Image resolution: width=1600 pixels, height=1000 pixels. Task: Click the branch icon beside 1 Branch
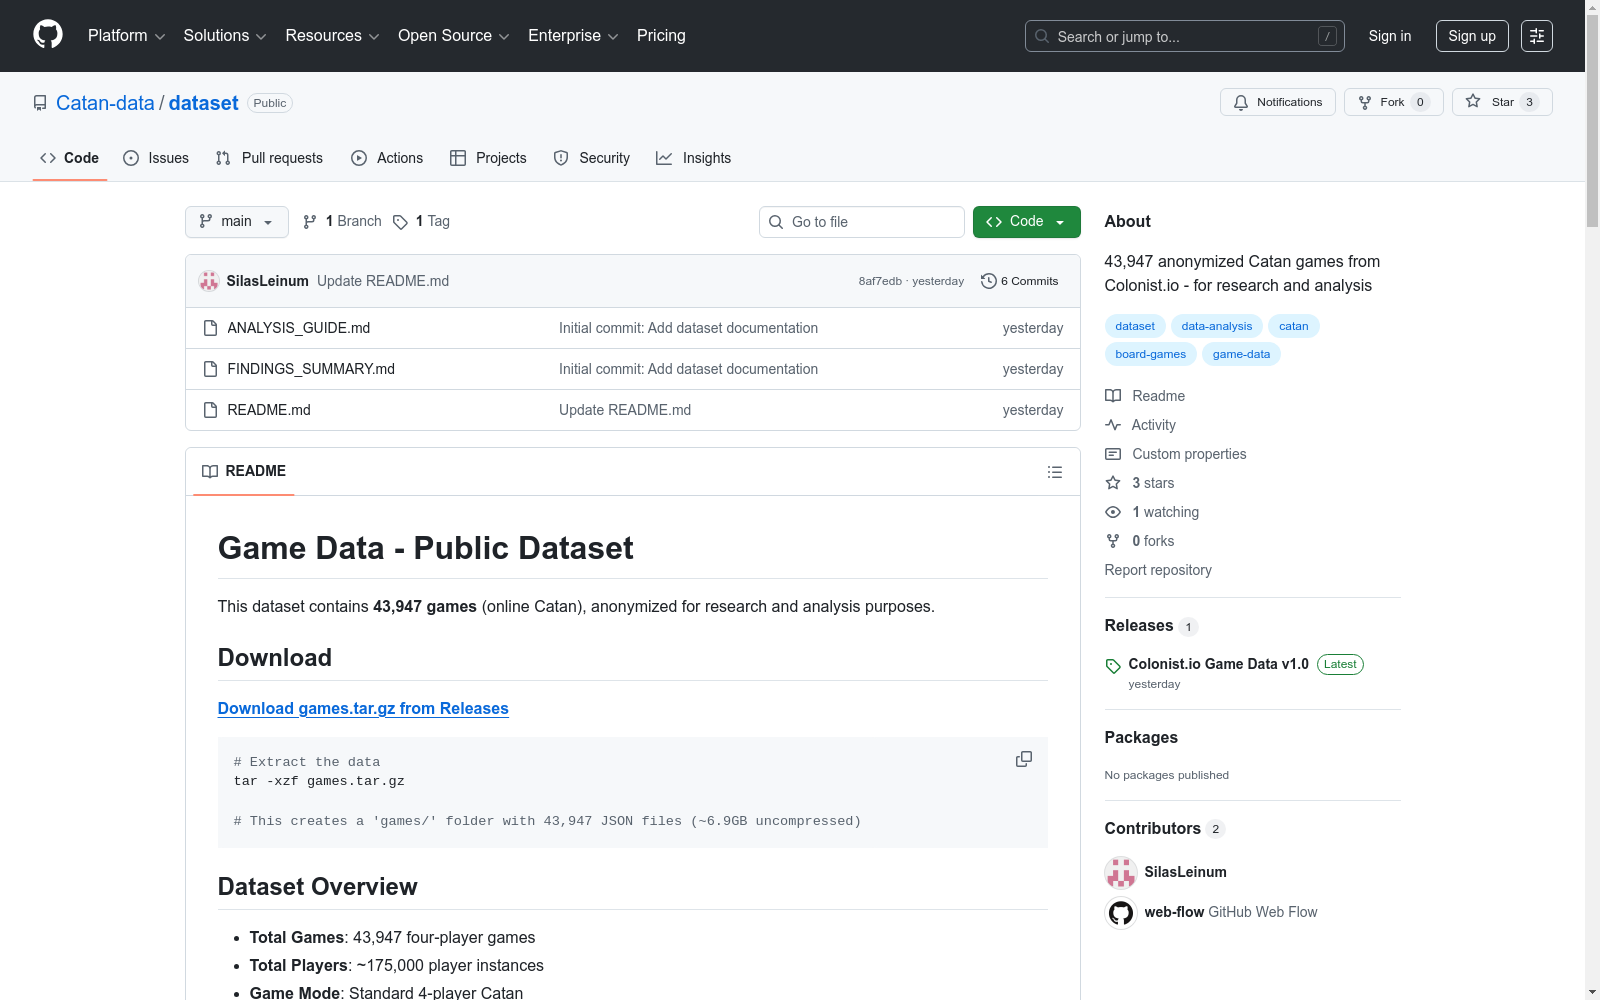click(x=310, y=222)
